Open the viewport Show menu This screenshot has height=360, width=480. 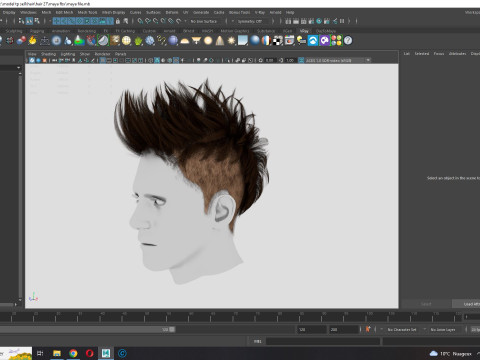[x=85, y=54]
